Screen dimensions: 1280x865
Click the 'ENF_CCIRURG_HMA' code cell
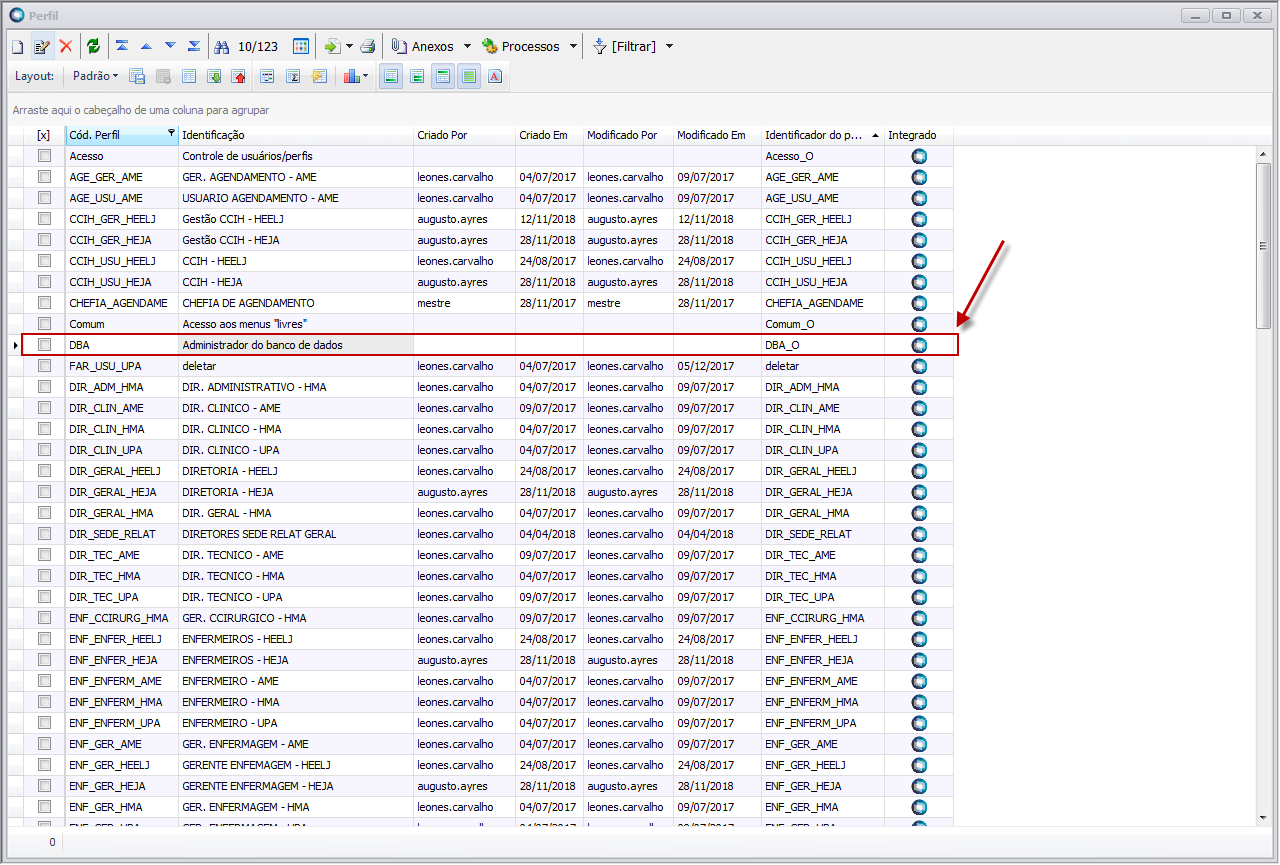(x=122, y=618)
